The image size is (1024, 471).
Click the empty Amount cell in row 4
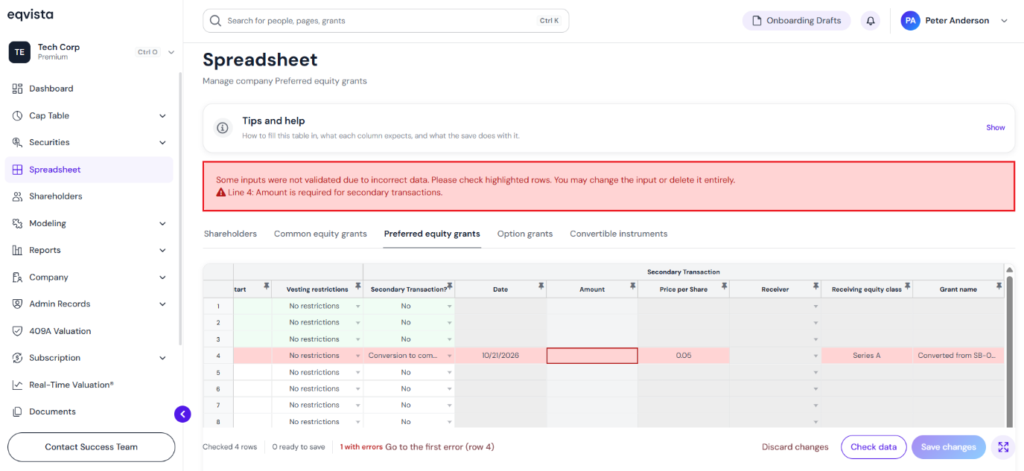tap(592, 355)
